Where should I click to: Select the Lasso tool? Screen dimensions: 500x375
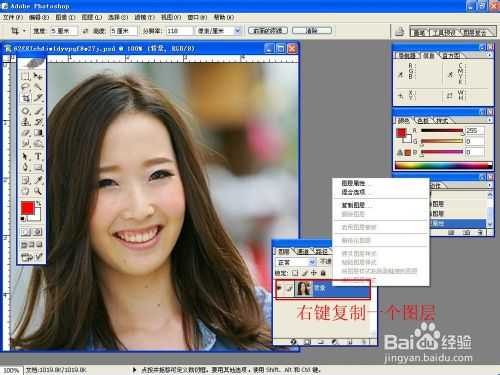[26, 87]
